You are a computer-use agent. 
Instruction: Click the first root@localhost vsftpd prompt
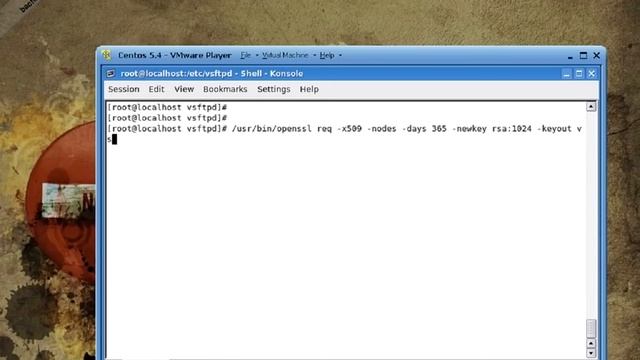click(x=167, y=107)
